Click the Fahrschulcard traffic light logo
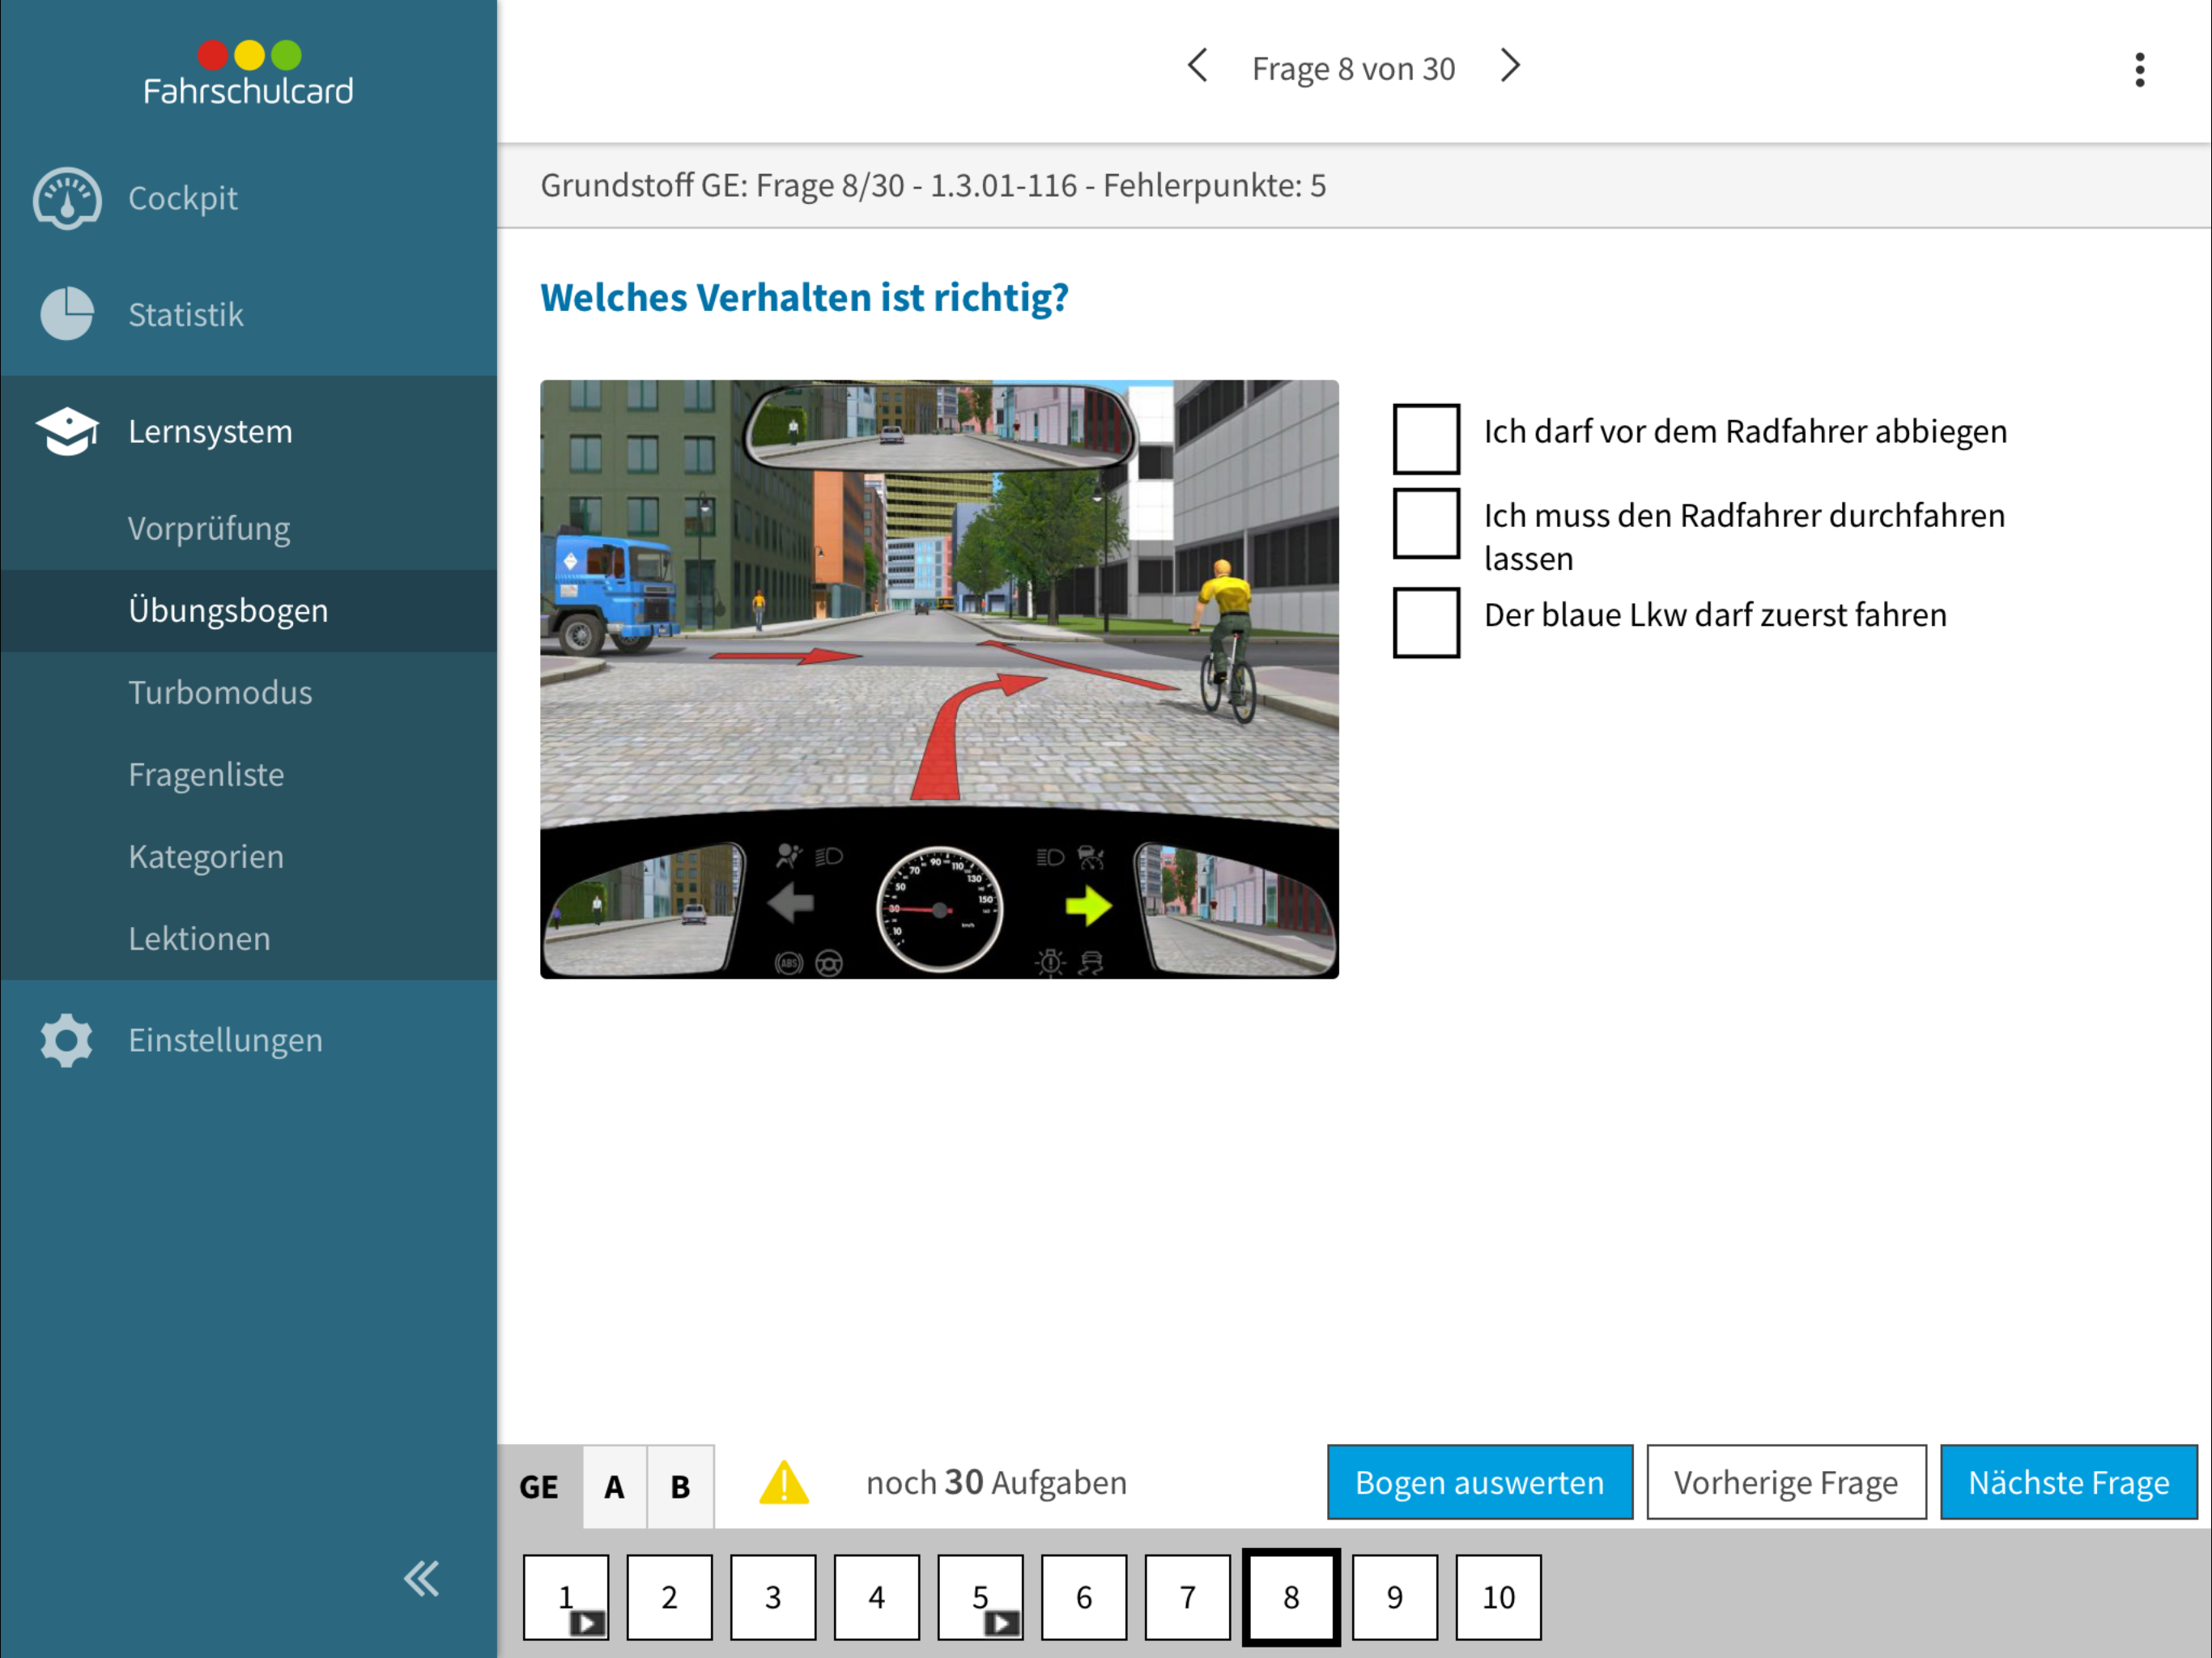Viewport: 2212px width, 1658px height. [248, 73]
